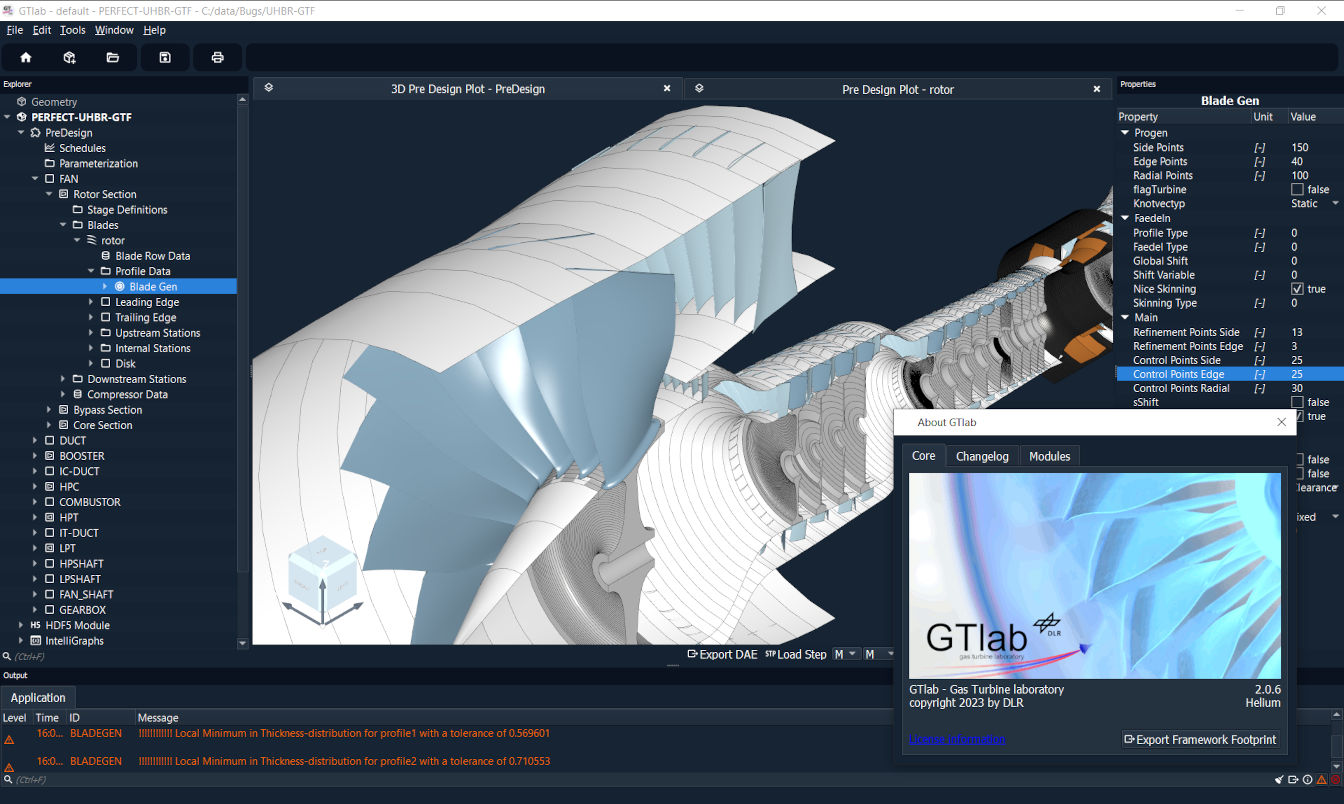Switch to Changelog tab in About GTlab
1344x804 pixels.
pyautogui.click(x=982, y=456)
